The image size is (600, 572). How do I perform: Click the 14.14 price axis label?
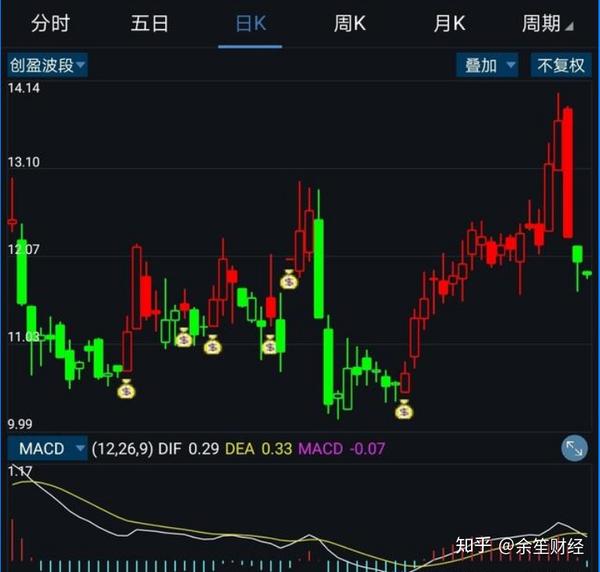coord(24,88)
